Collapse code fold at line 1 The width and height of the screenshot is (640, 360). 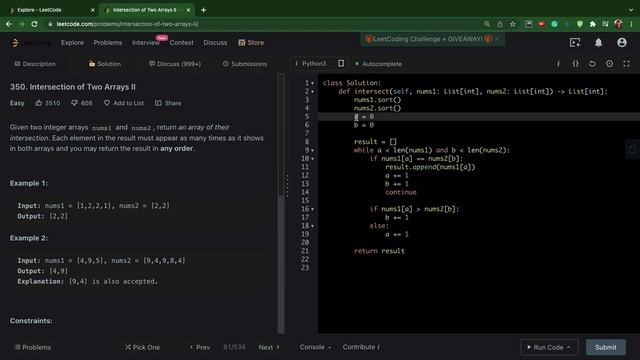(313, 83)
